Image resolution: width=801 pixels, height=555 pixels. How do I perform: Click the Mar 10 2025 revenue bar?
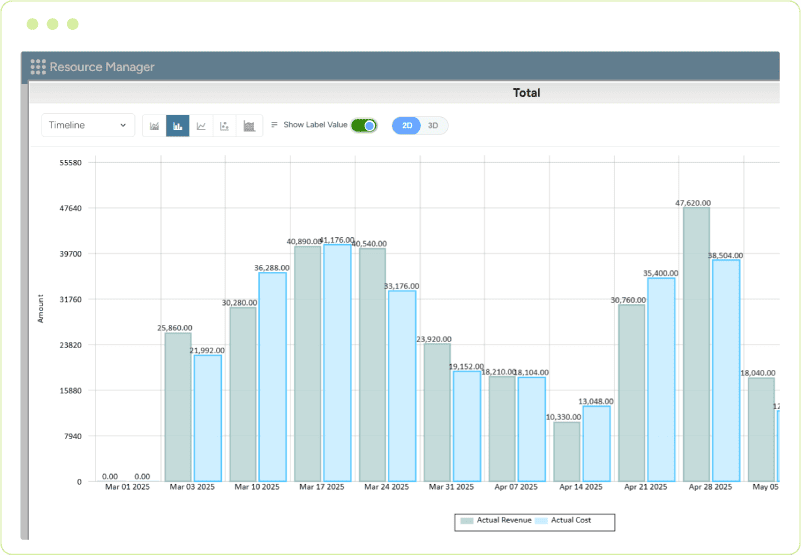pos(243,395)
